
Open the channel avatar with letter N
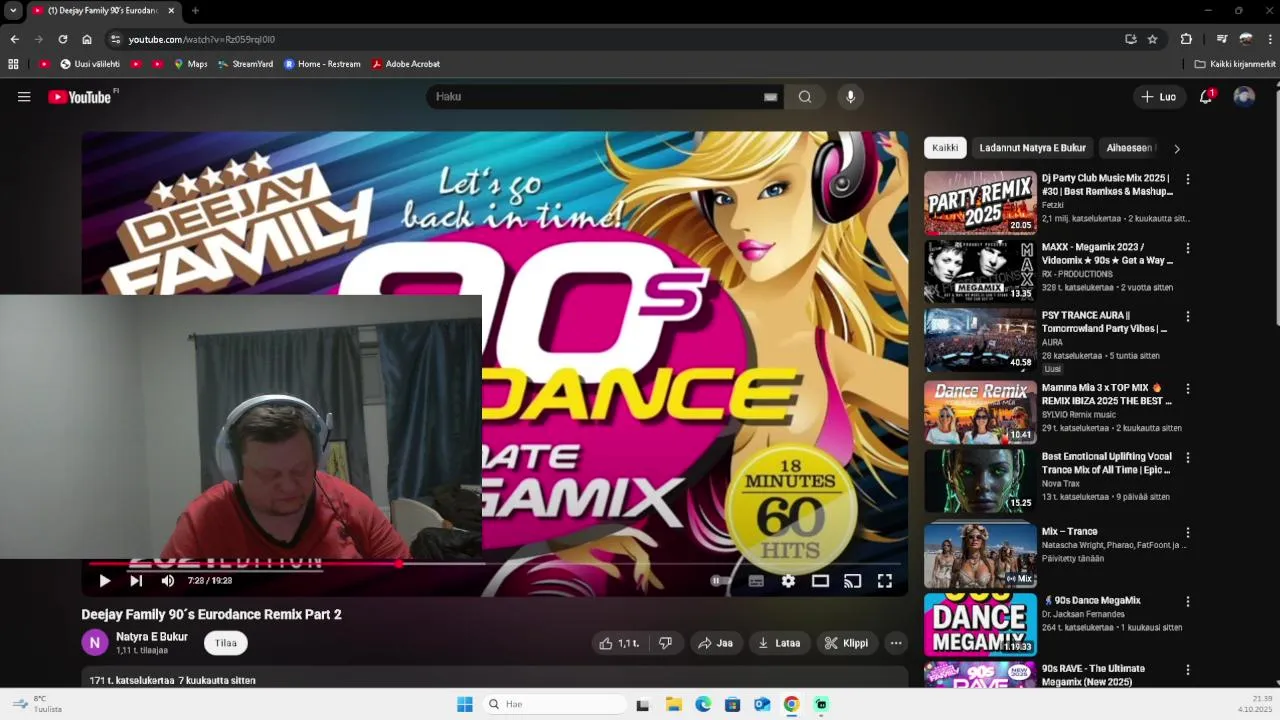coord(95,643)
